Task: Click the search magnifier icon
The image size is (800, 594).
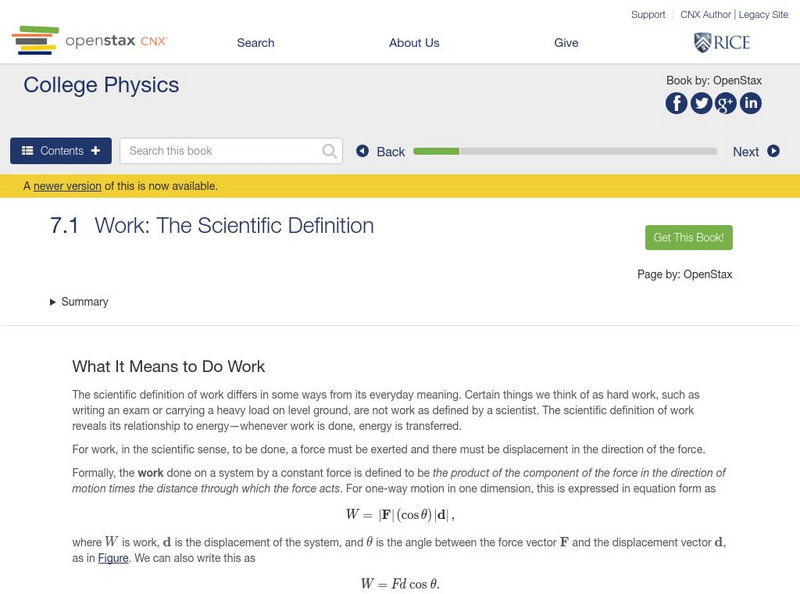Action: 330,151
